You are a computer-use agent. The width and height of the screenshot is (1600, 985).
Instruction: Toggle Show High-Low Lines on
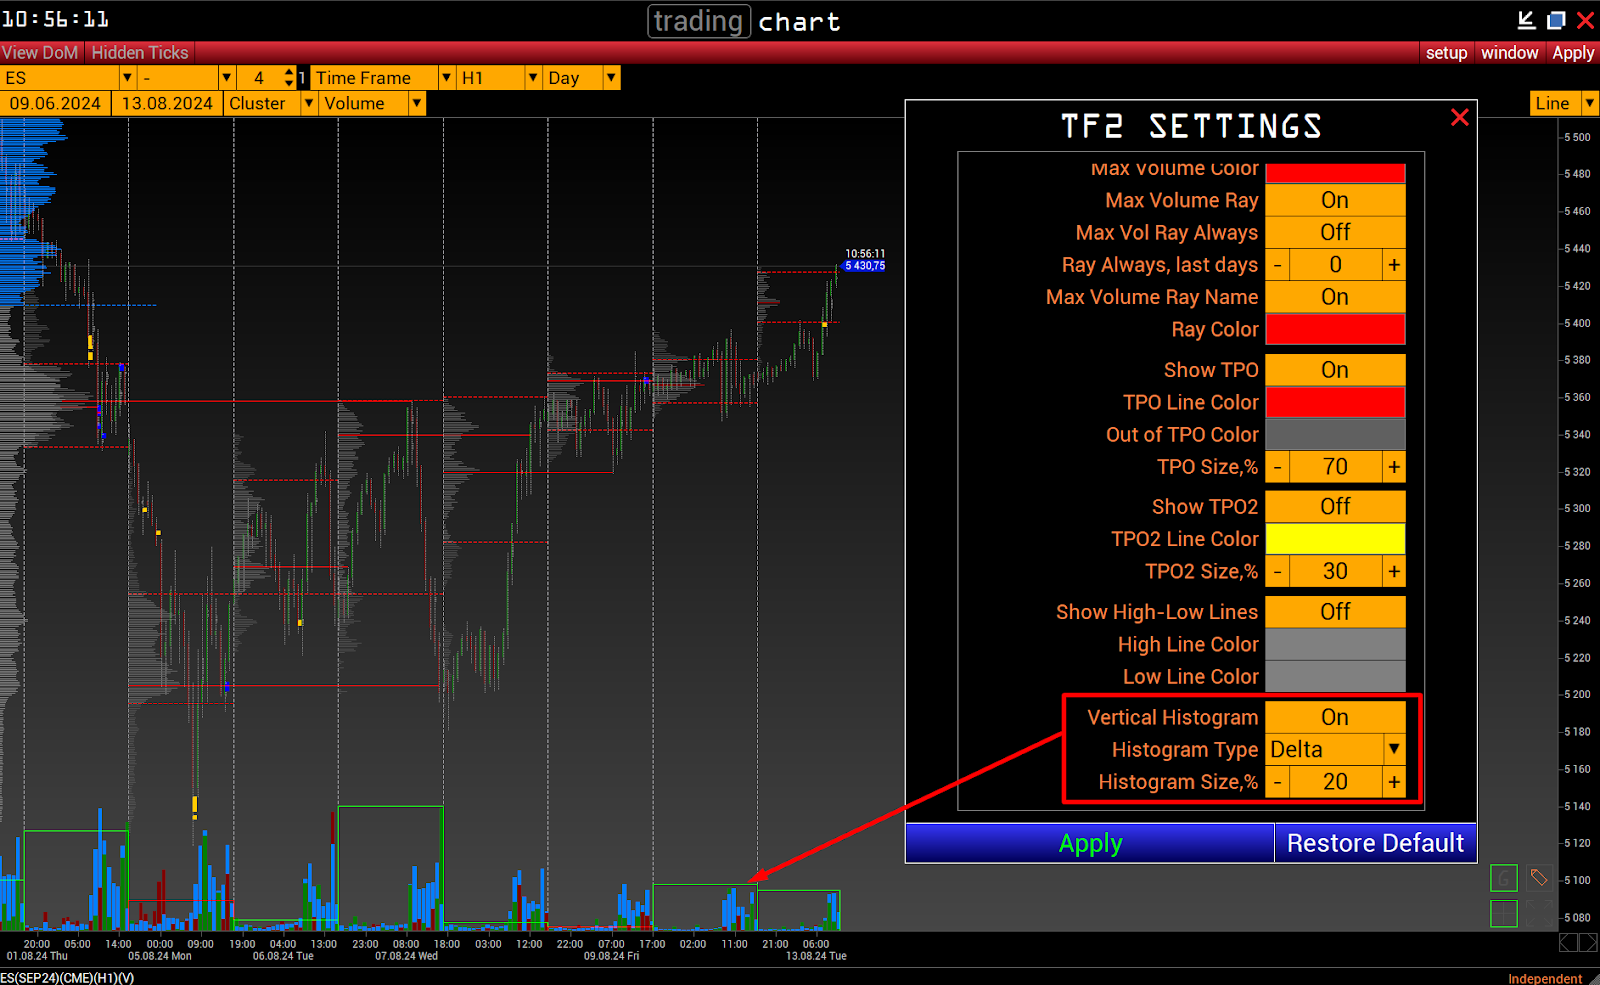pos(1334,611)
